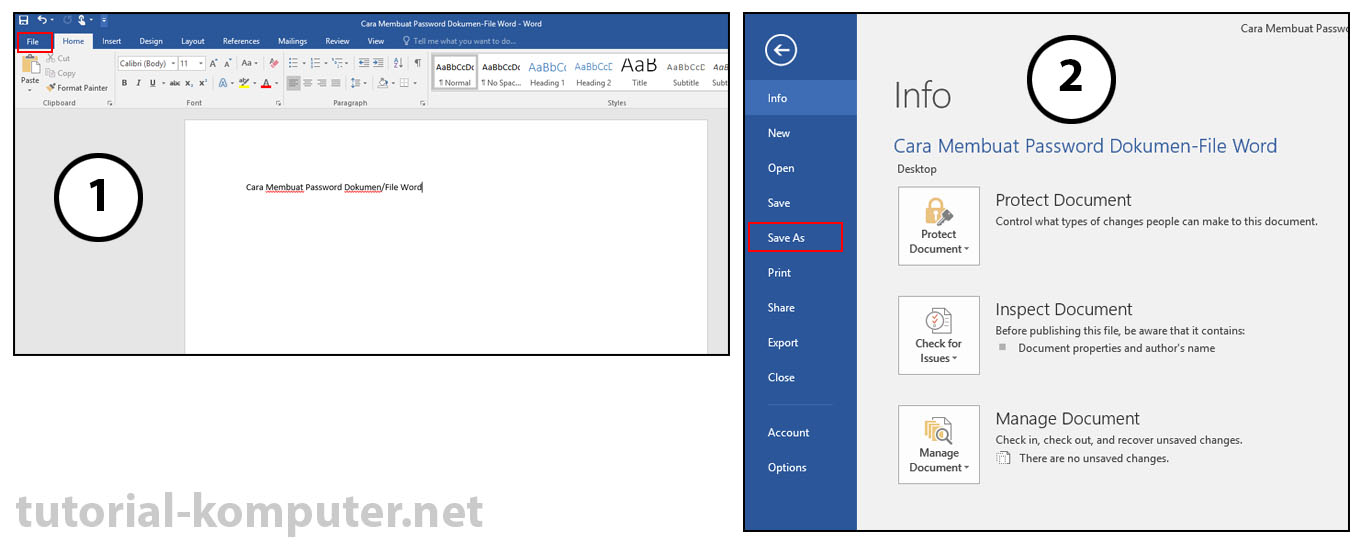Click the Multilevel List icon
This screenshot has height=546, width=1366.
pos(338,63)
